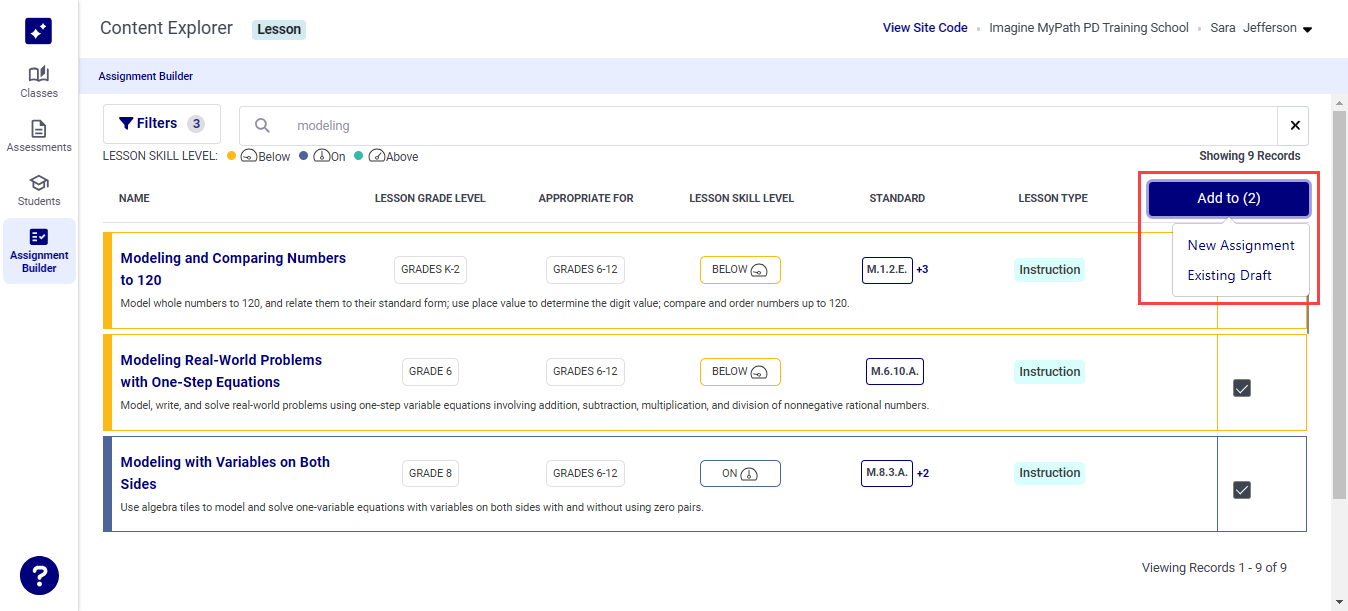Open the help question mark button
1348x611 pixels.
coord(39,576)
